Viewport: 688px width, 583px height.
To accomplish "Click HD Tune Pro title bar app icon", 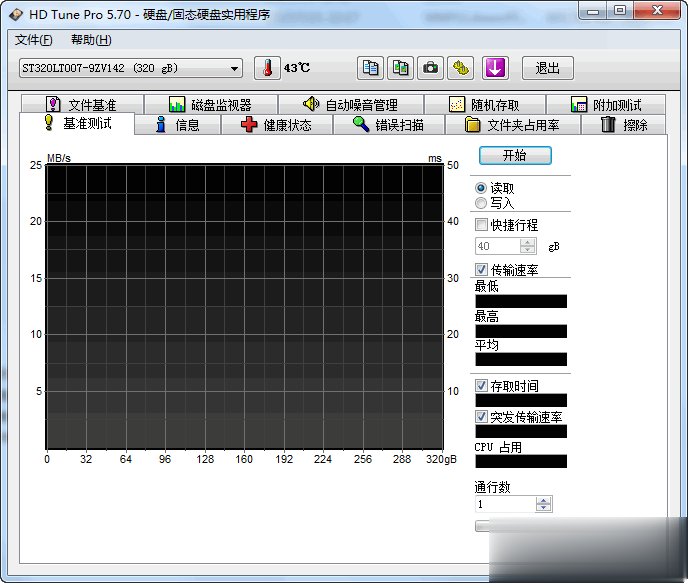I will point(16,14).
